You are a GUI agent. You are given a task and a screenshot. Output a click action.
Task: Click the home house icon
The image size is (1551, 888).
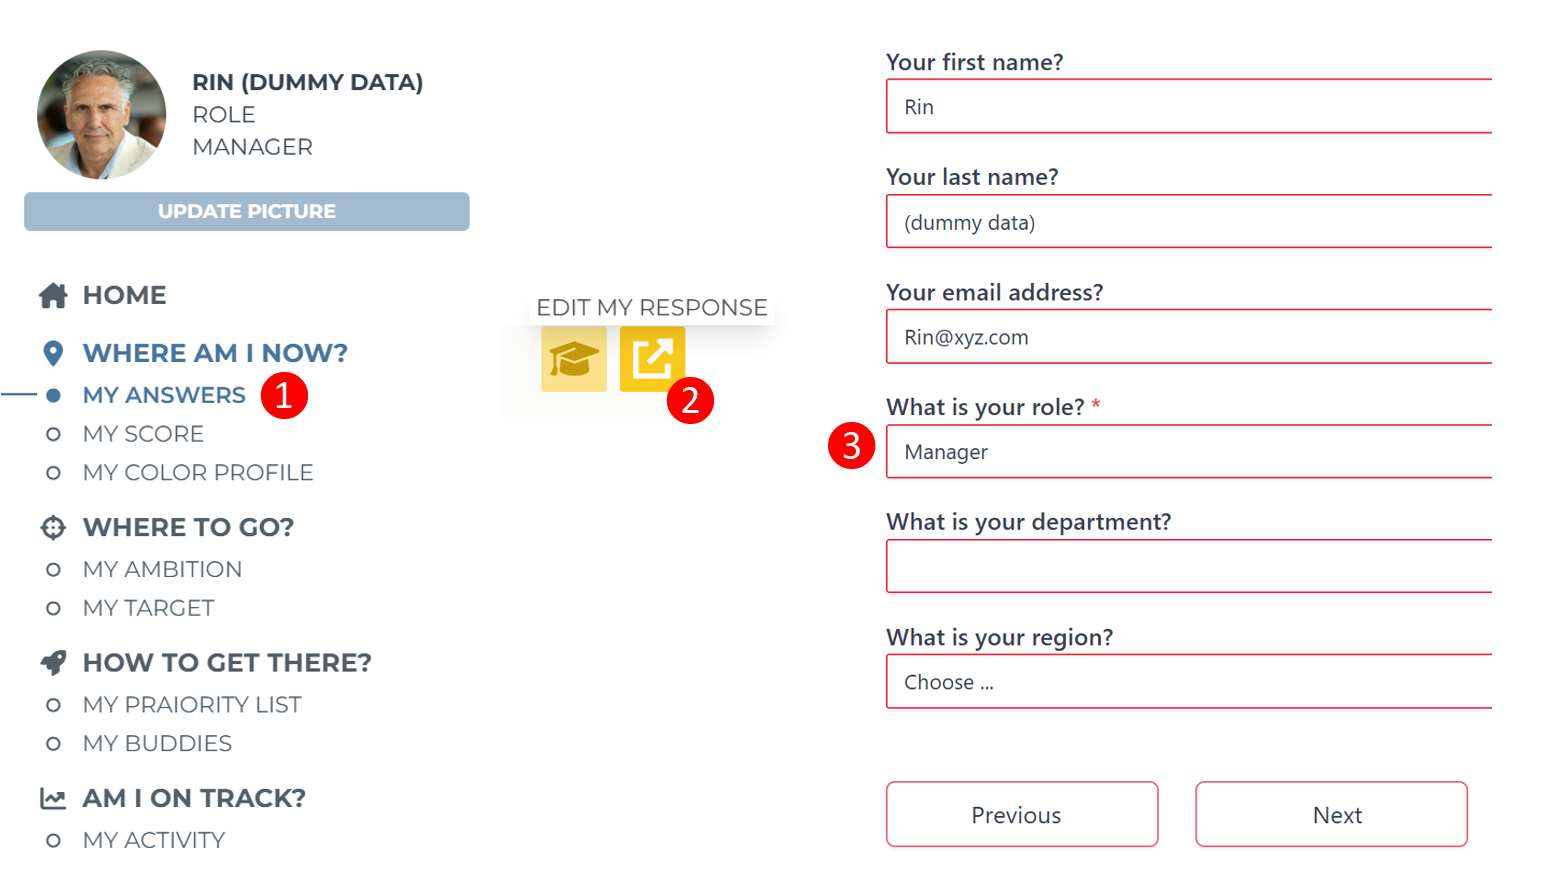coord(53,295)
